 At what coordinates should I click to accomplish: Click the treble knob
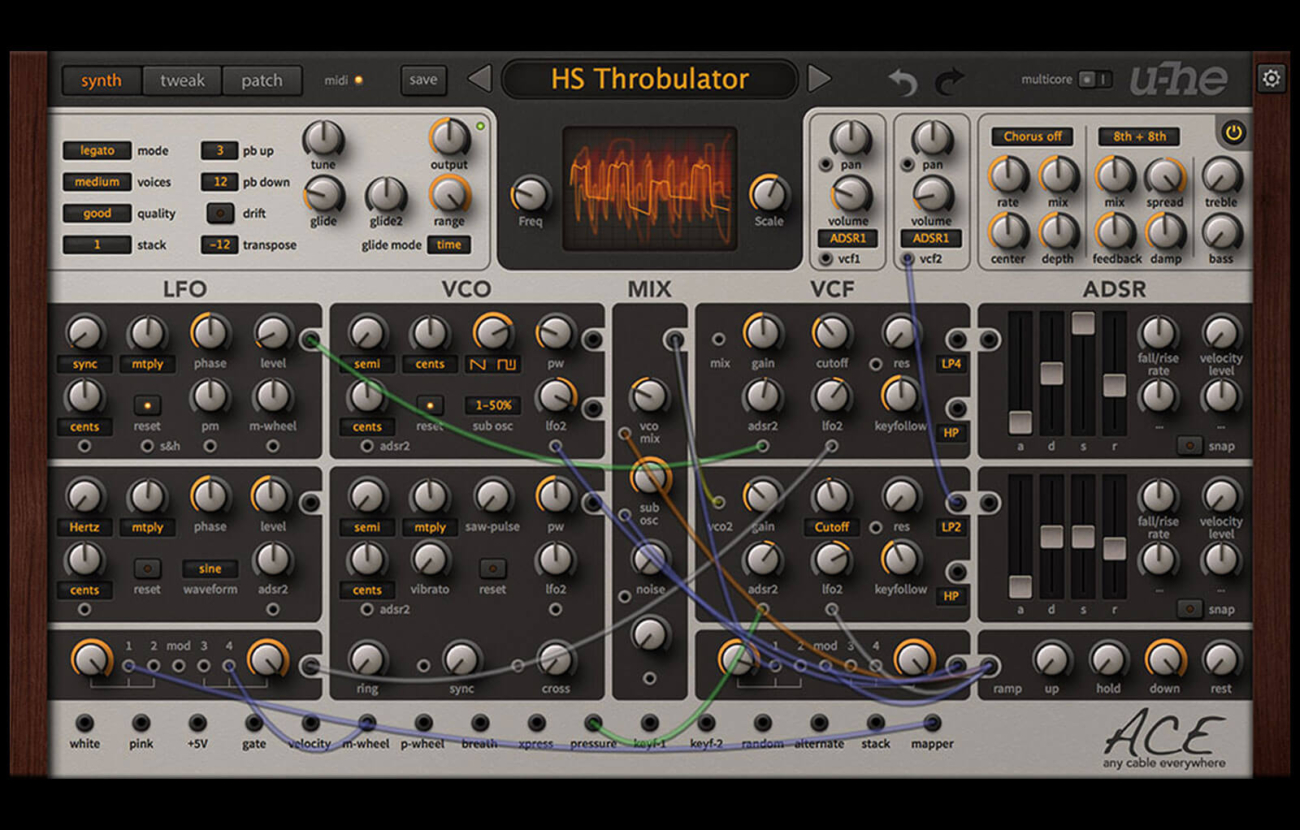click(1221, 176)
